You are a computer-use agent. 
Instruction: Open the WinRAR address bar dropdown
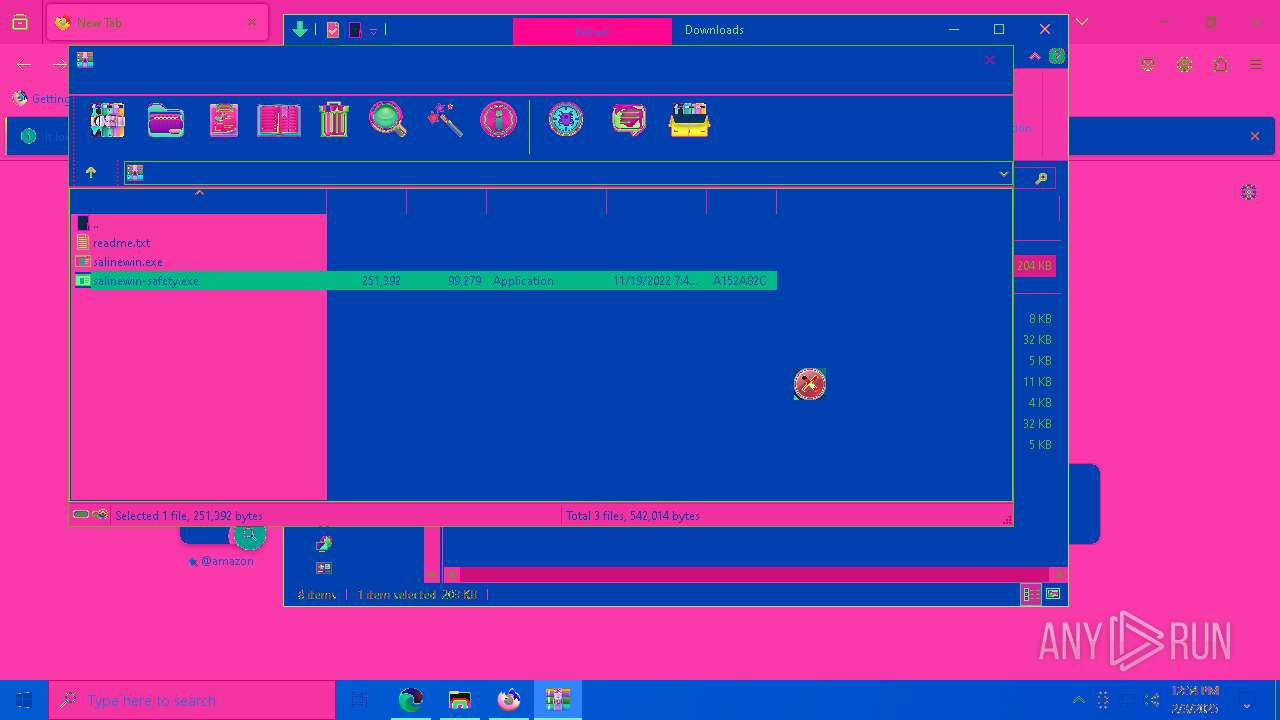[x=1003, y=174]
